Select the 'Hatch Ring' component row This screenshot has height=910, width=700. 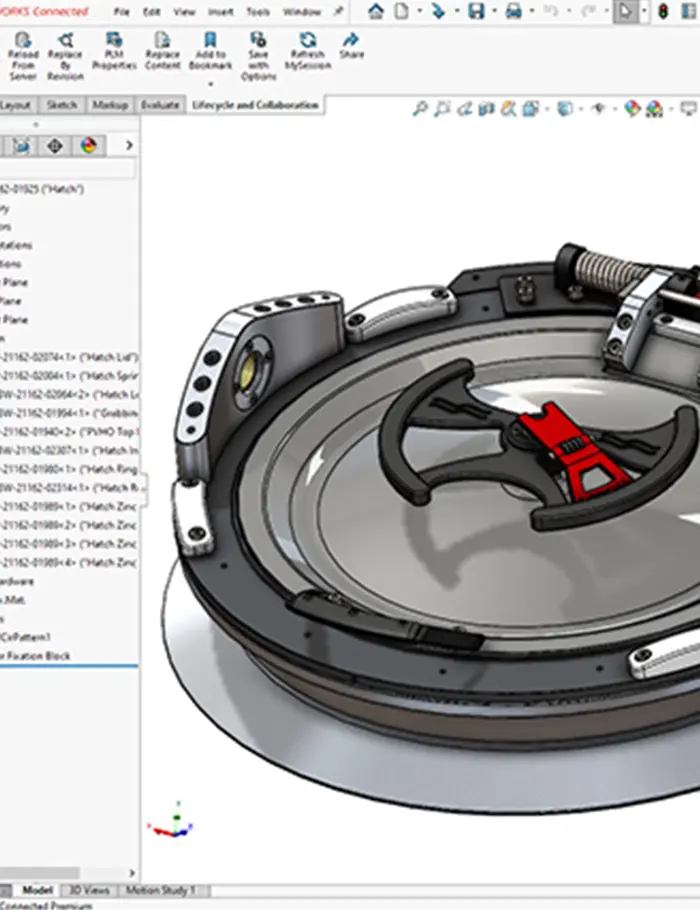69,469
